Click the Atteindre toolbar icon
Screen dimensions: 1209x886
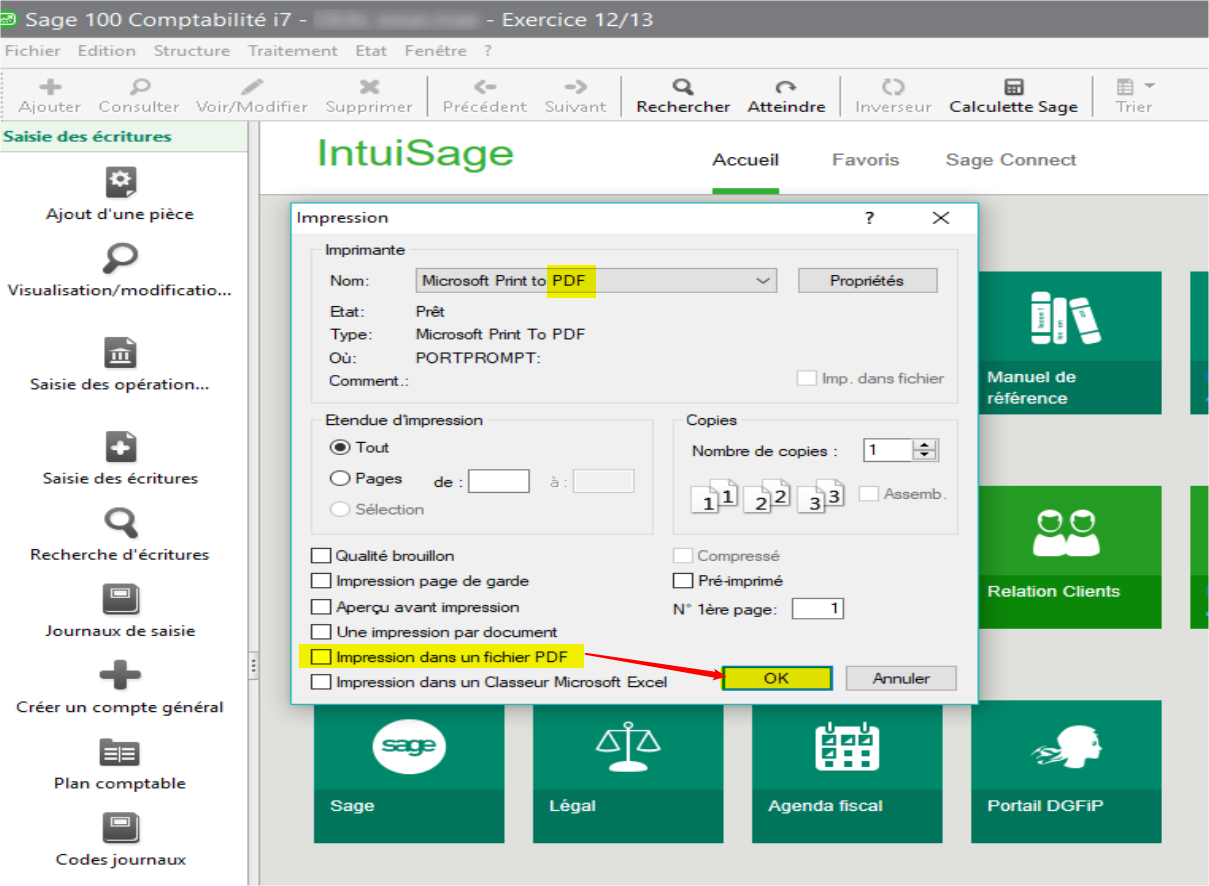tap(786, 87)
